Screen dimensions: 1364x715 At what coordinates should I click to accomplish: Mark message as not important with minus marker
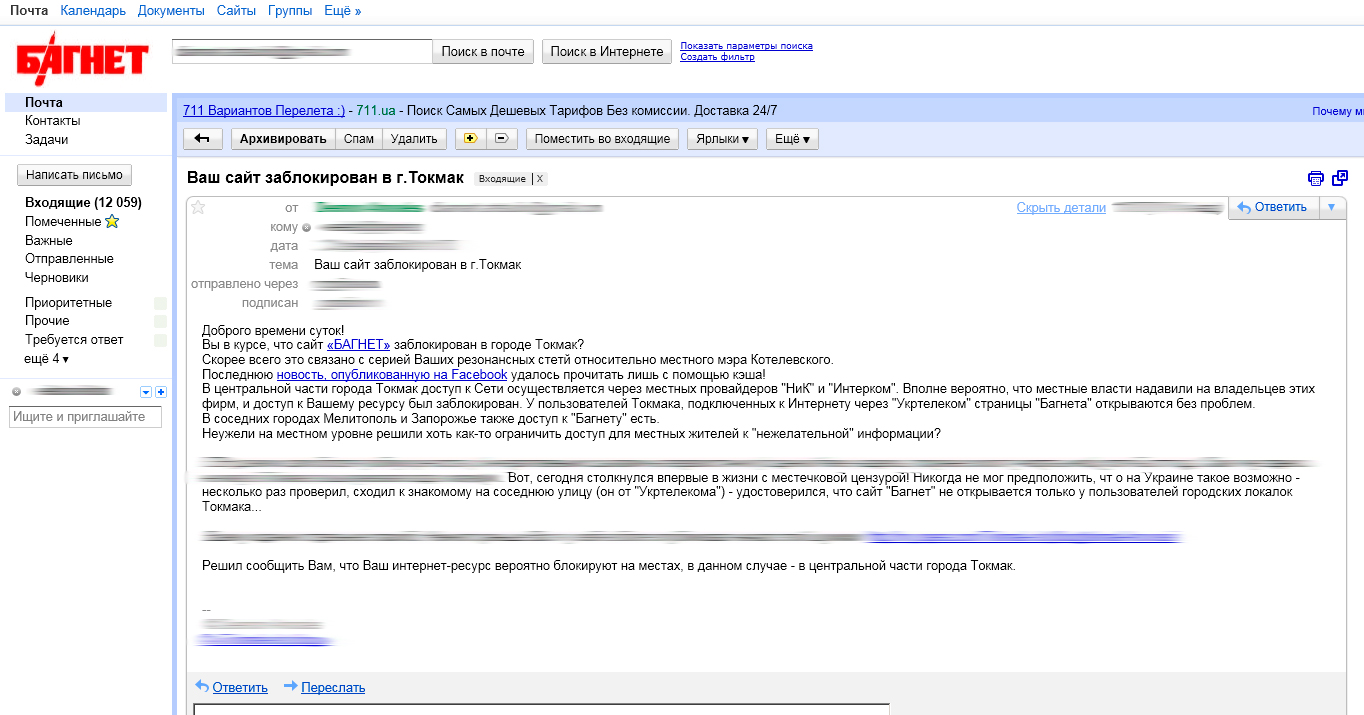502,139
